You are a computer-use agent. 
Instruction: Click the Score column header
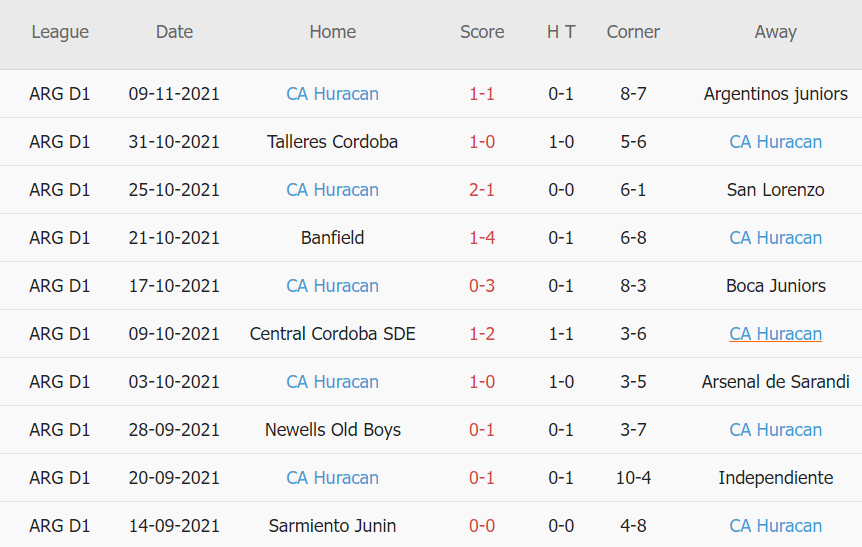482,32
